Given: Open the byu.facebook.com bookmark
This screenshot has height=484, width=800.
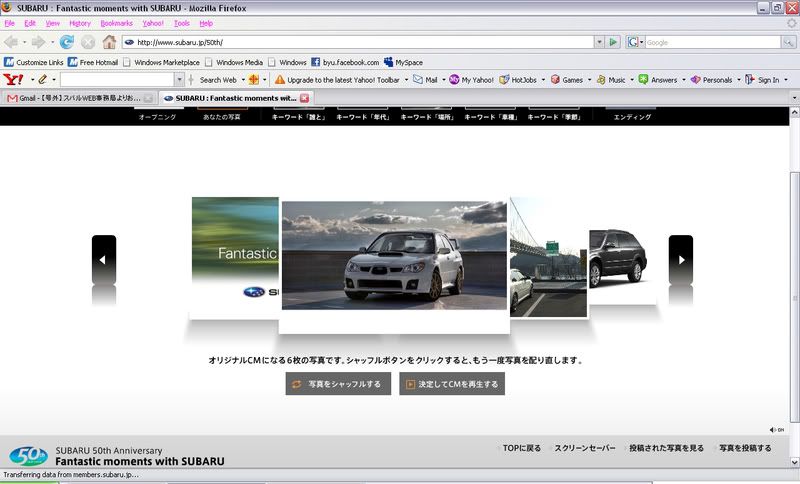Looking at the screenshot, I should [x=345, y=62].
